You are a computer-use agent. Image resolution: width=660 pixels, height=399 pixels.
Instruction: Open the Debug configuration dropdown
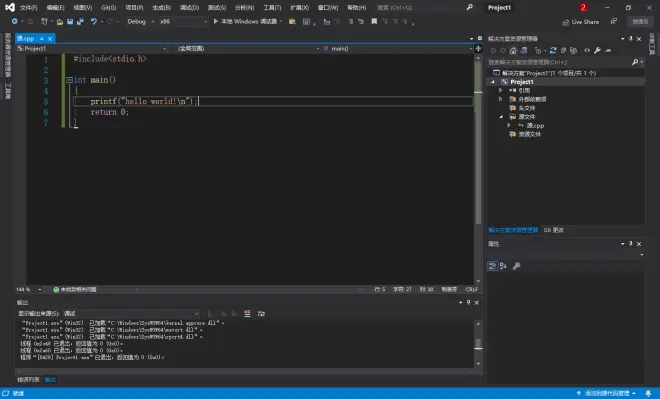(152, 21)
